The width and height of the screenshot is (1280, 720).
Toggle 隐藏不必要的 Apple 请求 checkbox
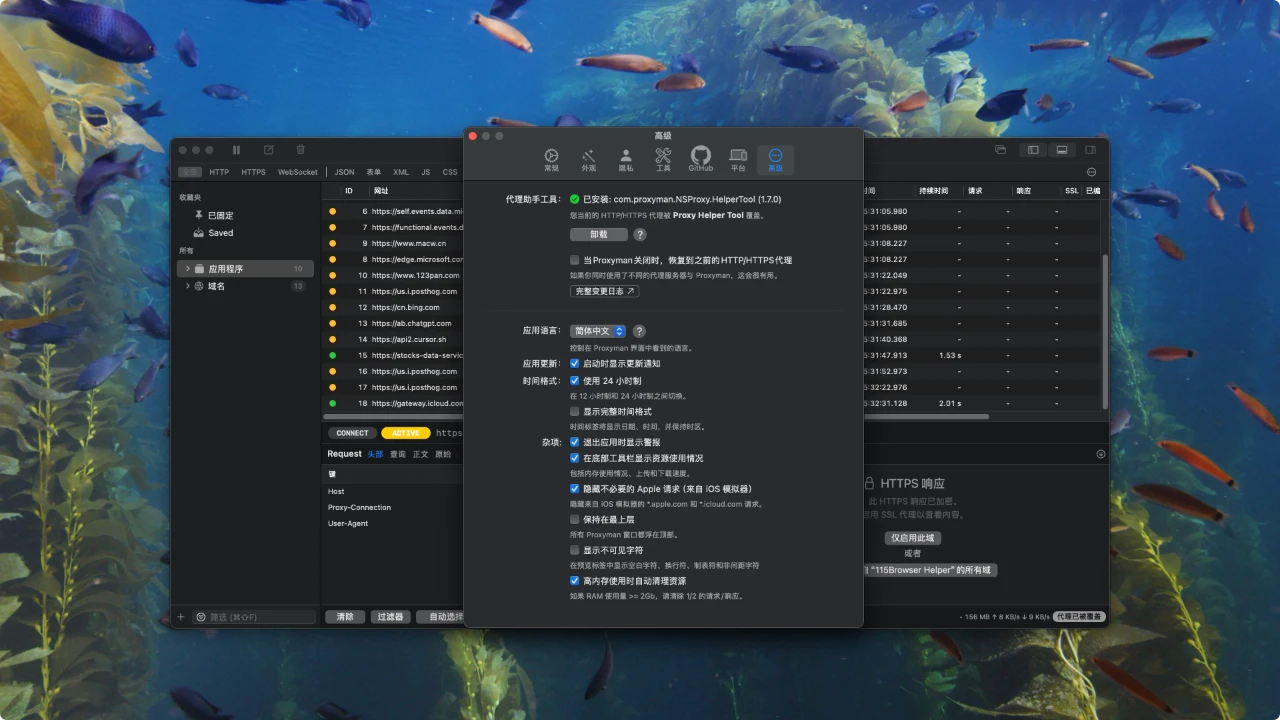click(x=575, y=489)
